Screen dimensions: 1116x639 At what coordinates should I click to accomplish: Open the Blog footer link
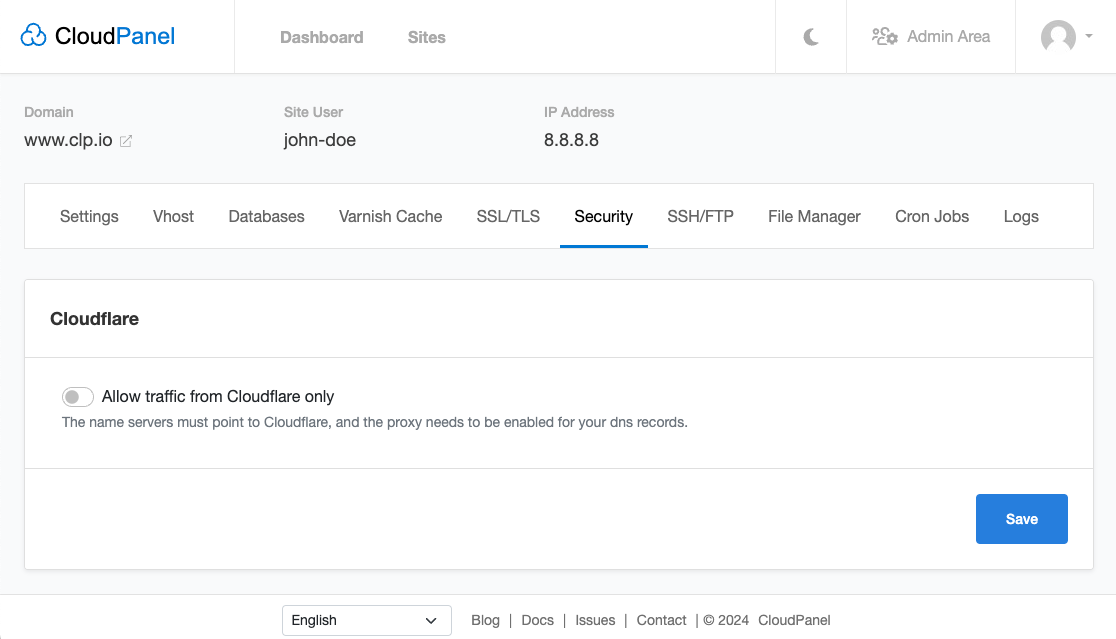[485, 620]
